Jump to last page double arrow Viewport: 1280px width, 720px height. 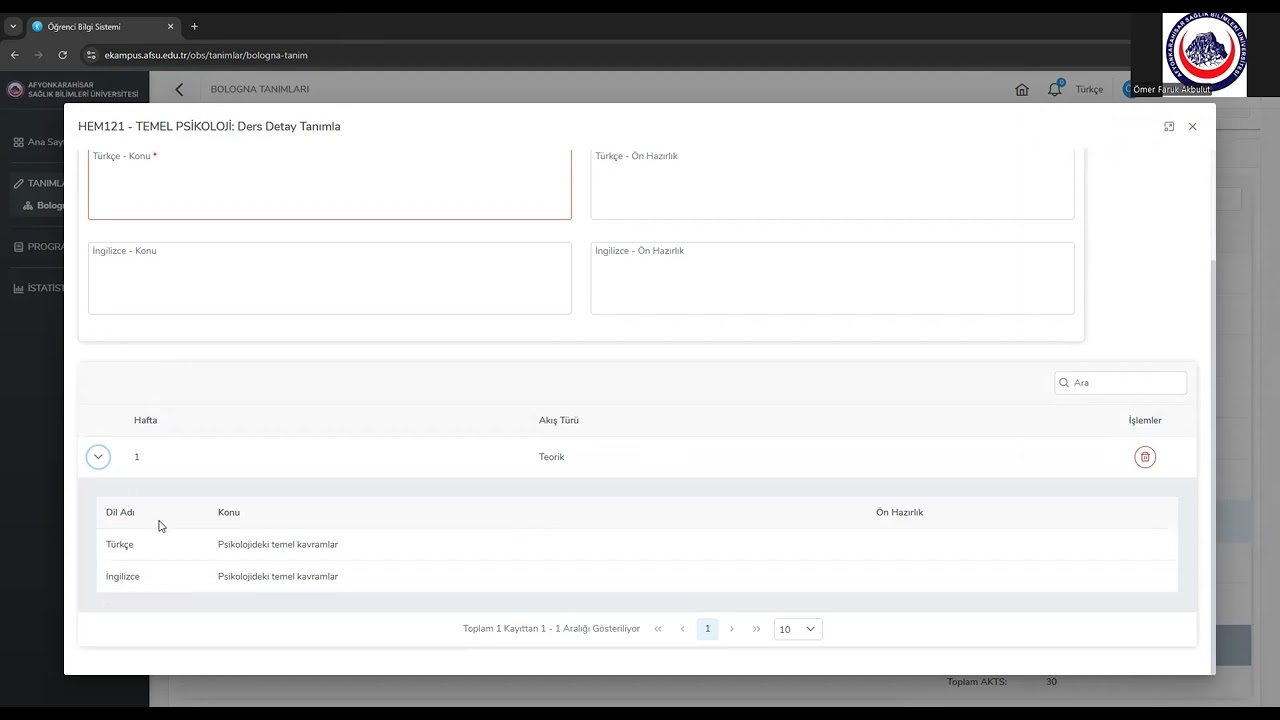756,629
